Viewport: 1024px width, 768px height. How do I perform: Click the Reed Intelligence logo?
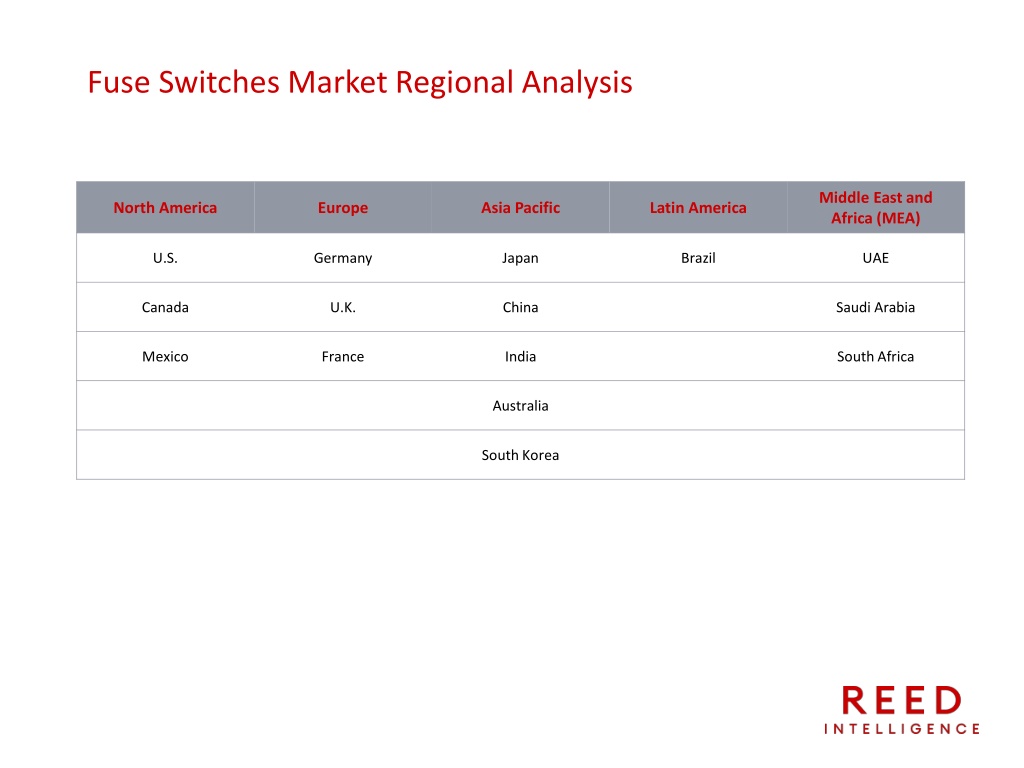(902, 710)
